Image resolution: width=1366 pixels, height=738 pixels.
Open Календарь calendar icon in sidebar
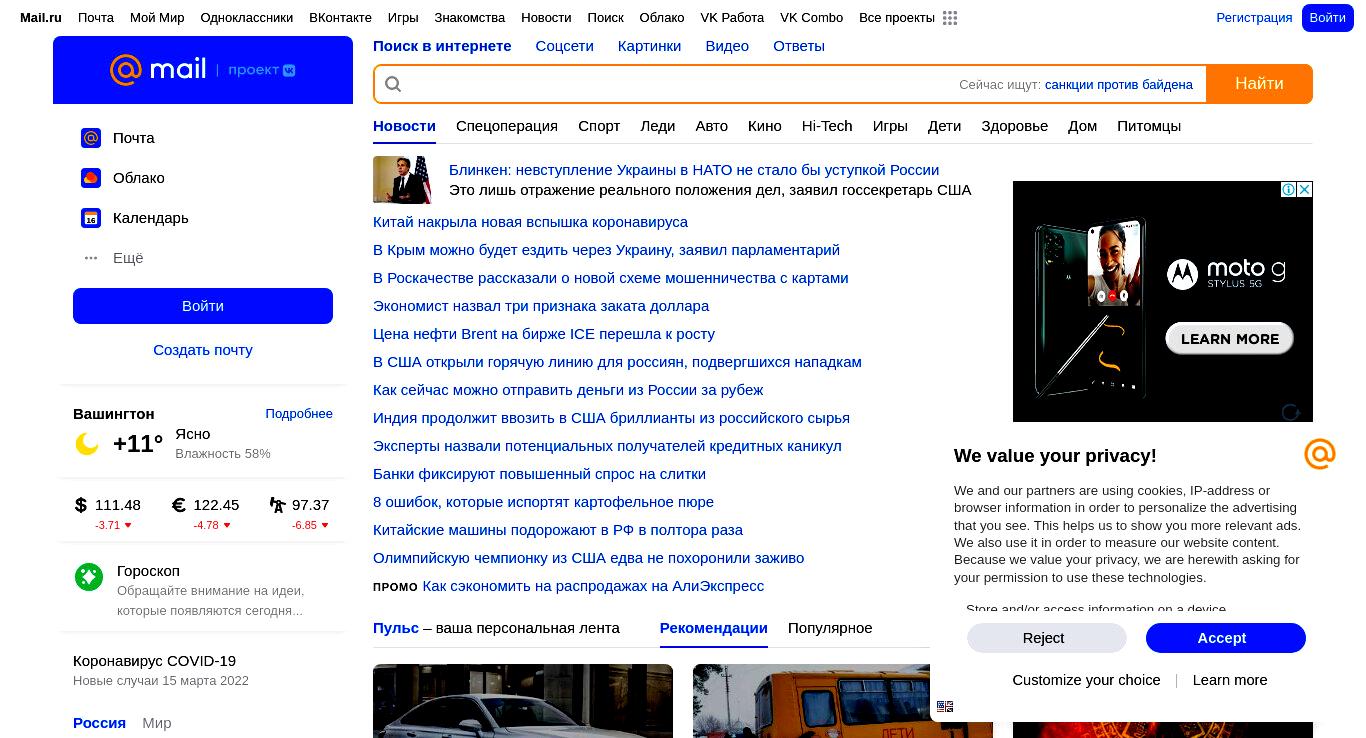tap(91, 218)
